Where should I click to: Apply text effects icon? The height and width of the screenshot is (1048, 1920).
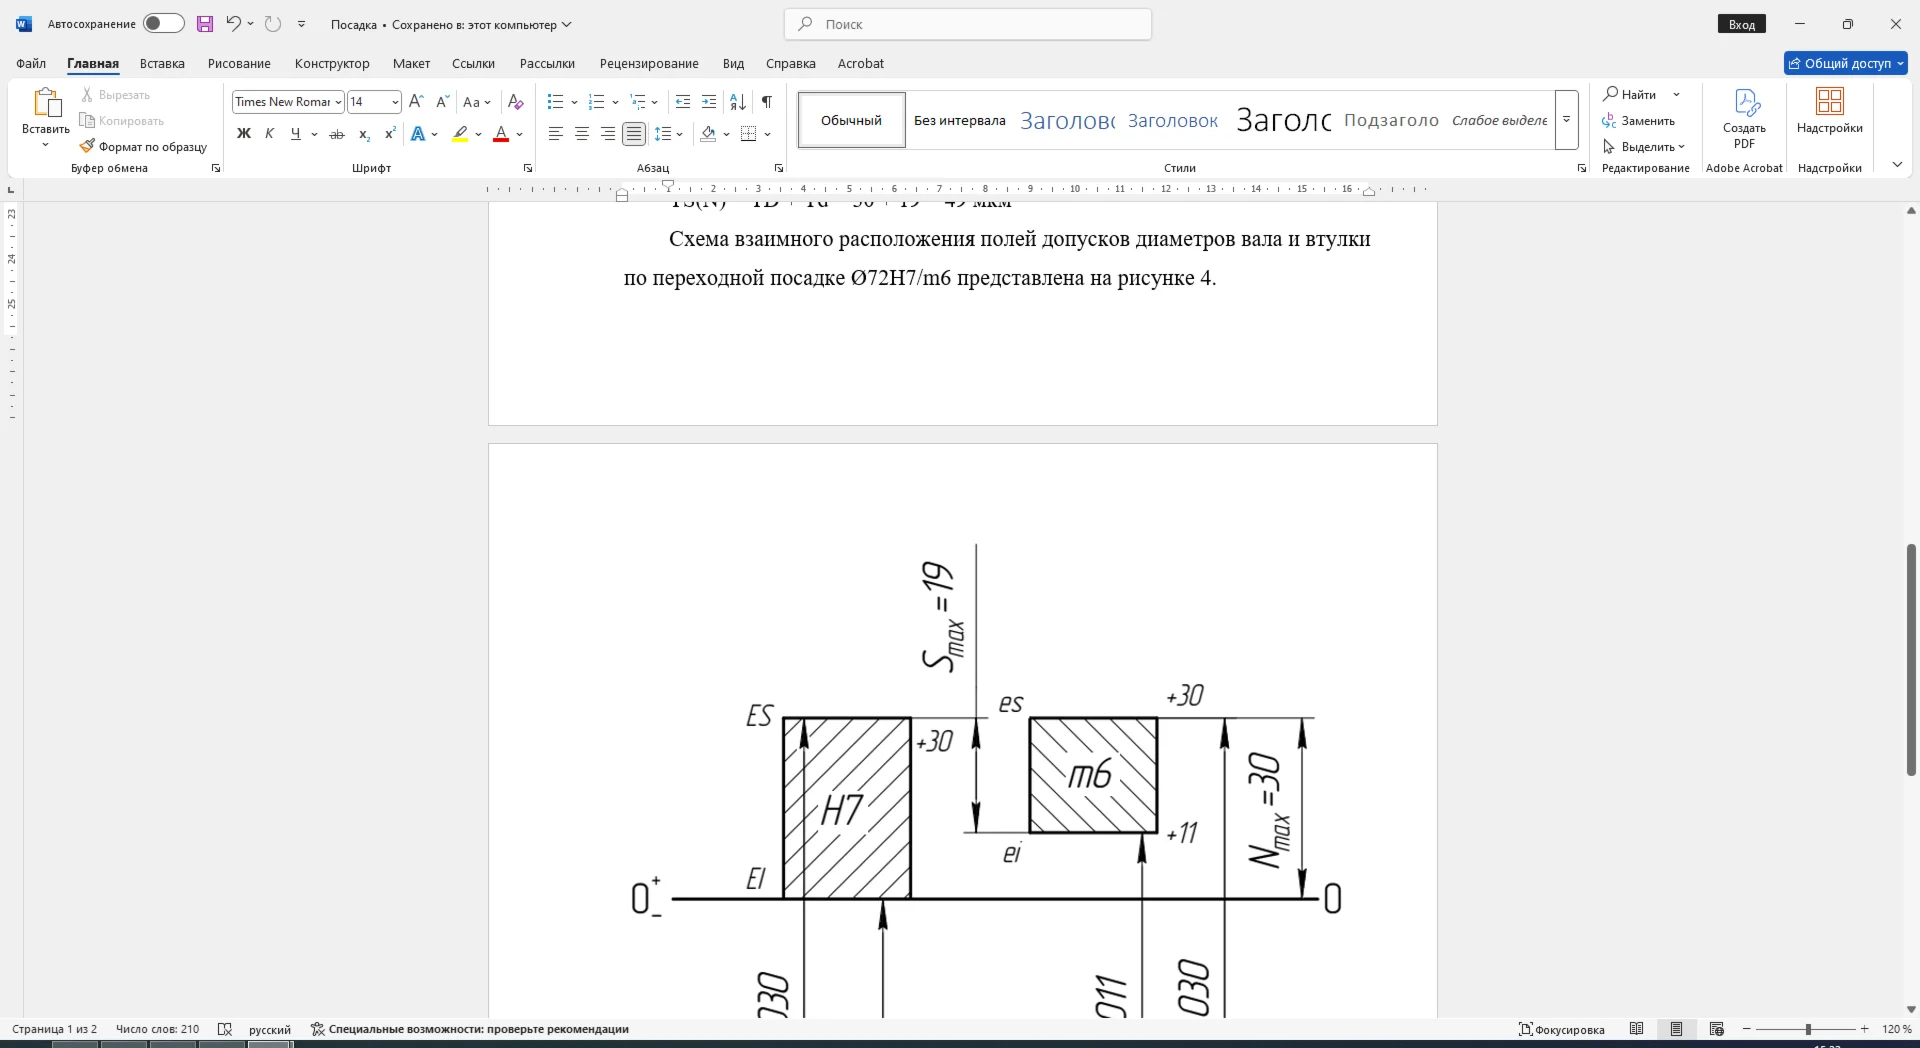click(418, 133)
